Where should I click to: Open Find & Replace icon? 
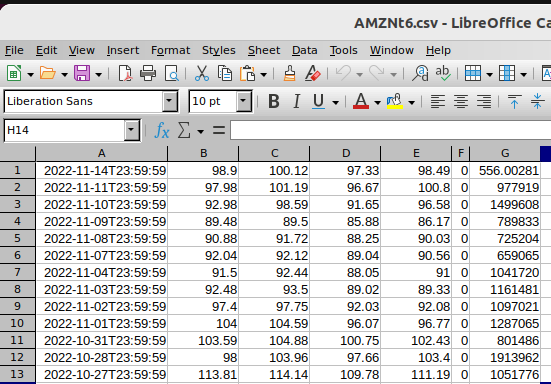pos(420,74)
